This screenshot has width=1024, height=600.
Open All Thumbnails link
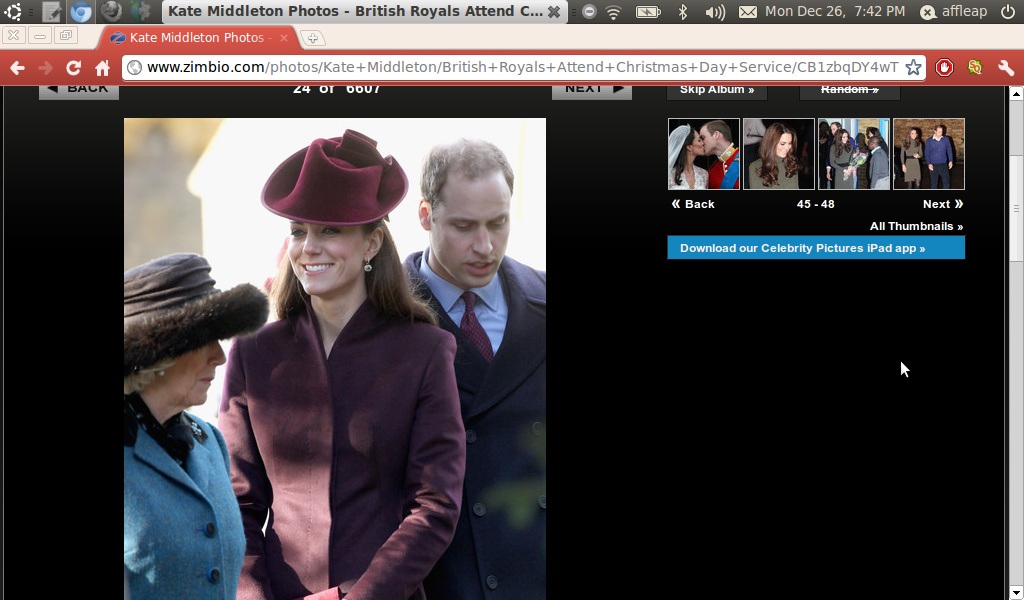pyautogui.click(x=916, y=226)
